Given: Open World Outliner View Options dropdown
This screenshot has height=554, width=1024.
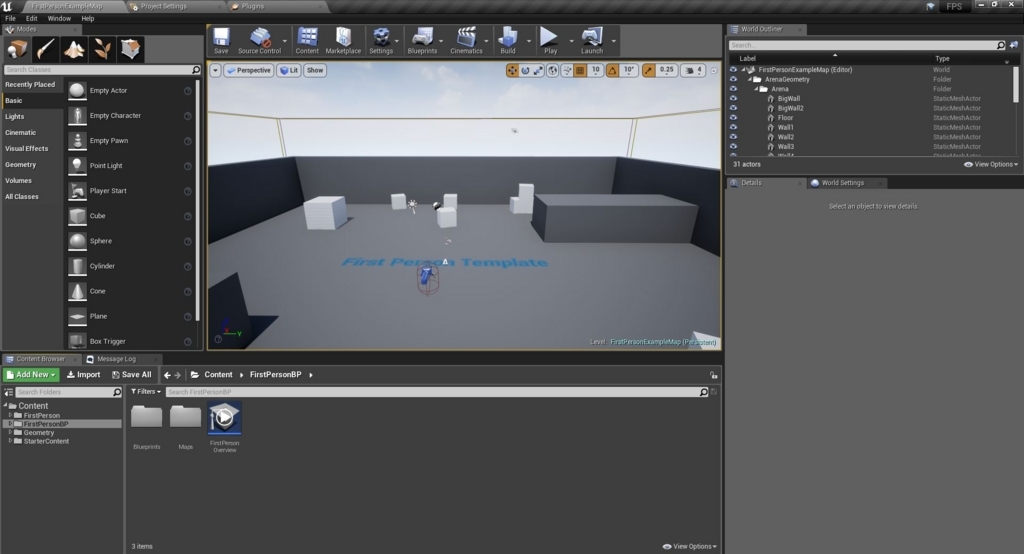Looking at the screenshot, I should click(x=991, y=164).
